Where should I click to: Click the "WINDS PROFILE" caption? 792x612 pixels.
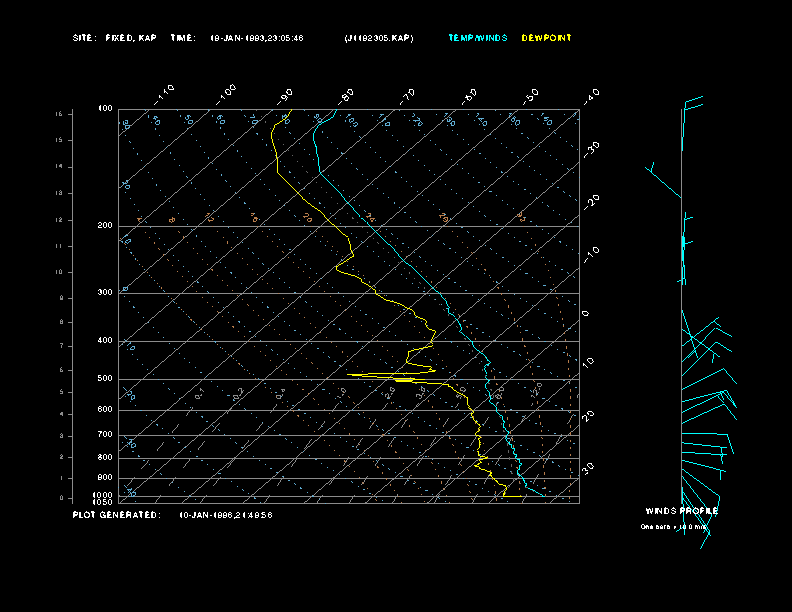681,511
